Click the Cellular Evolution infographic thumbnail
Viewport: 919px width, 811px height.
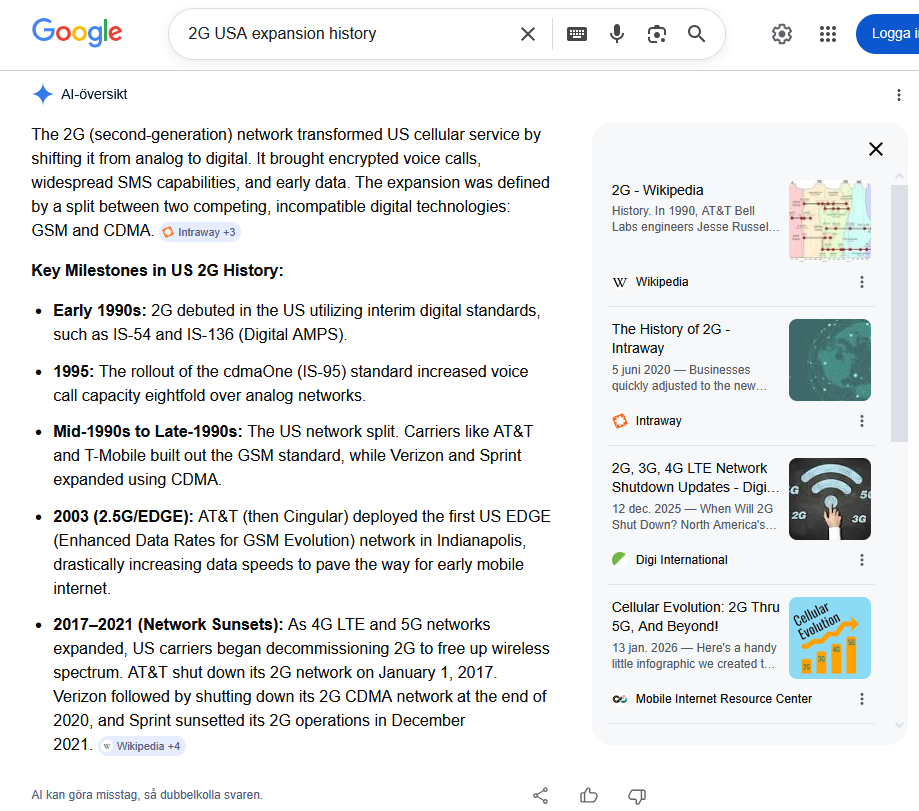829,638
